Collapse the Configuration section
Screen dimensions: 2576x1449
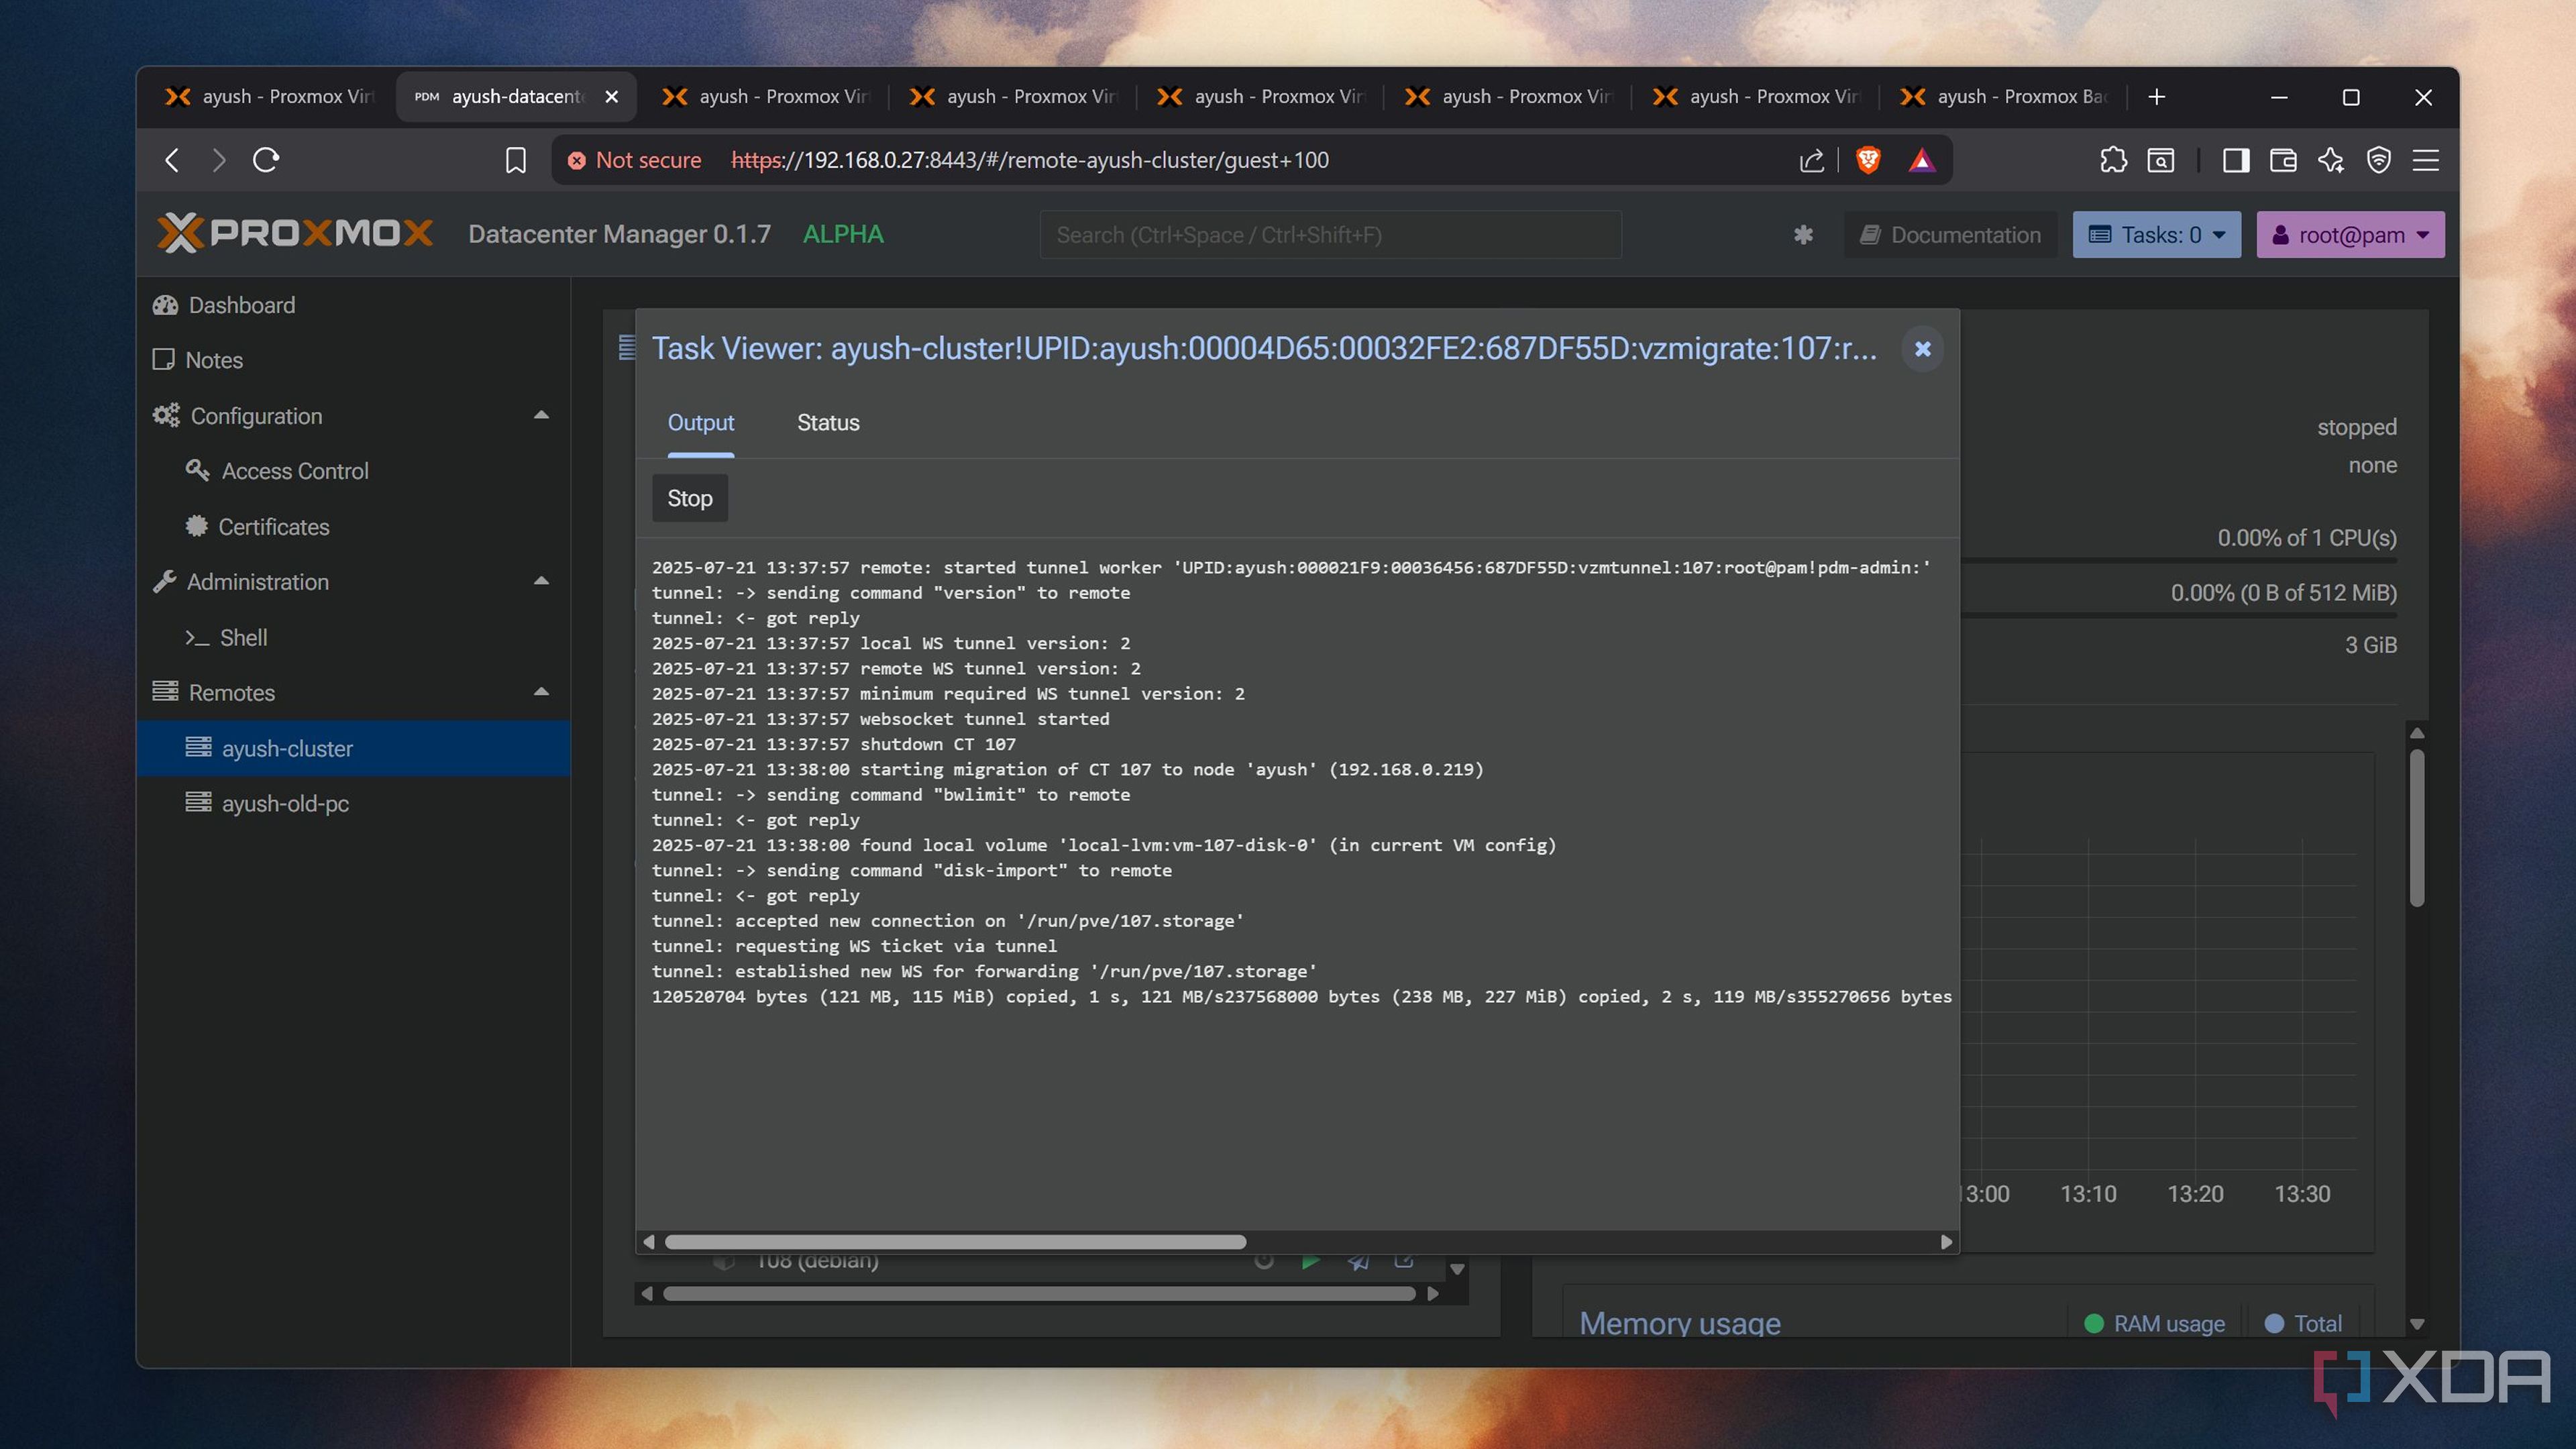(541, 415)
